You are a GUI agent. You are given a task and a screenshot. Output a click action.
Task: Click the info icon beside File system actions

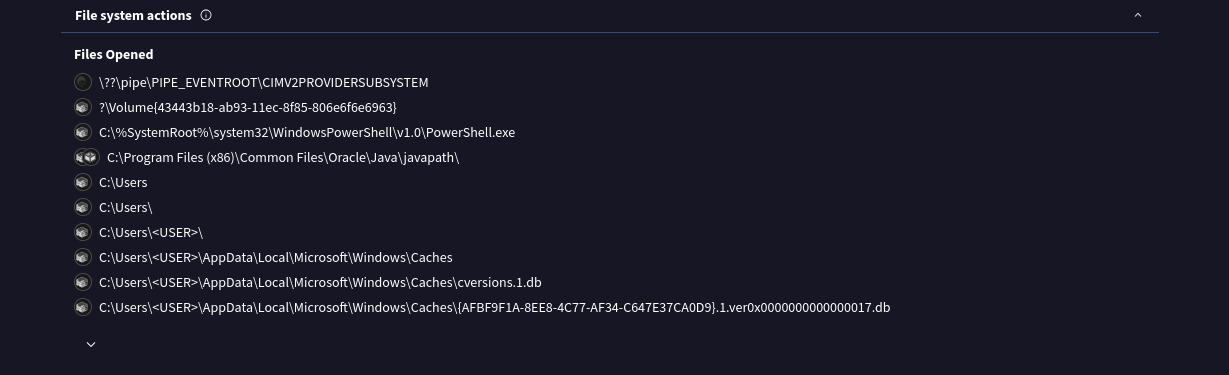[x=206, y=15]
